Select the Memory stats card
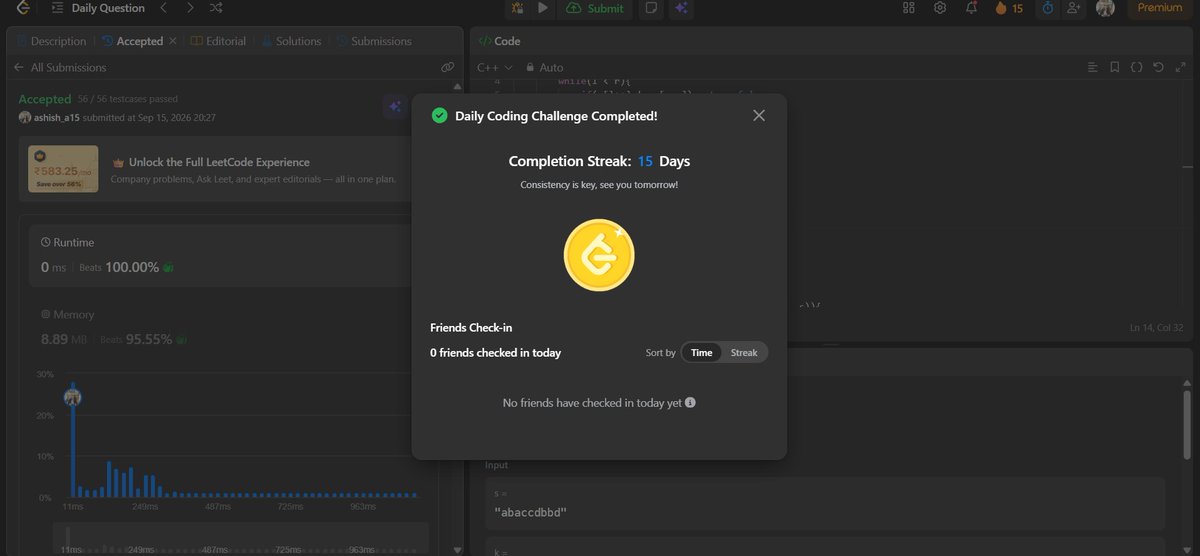This screenshot has height=556, width=1200. [220, 328]
